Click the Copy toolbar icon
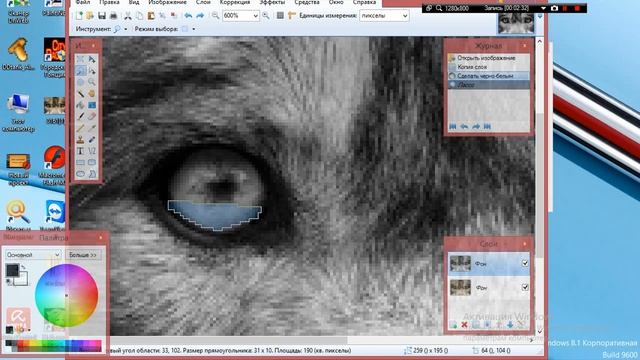640x360 pixels. (x=140, y=16)
